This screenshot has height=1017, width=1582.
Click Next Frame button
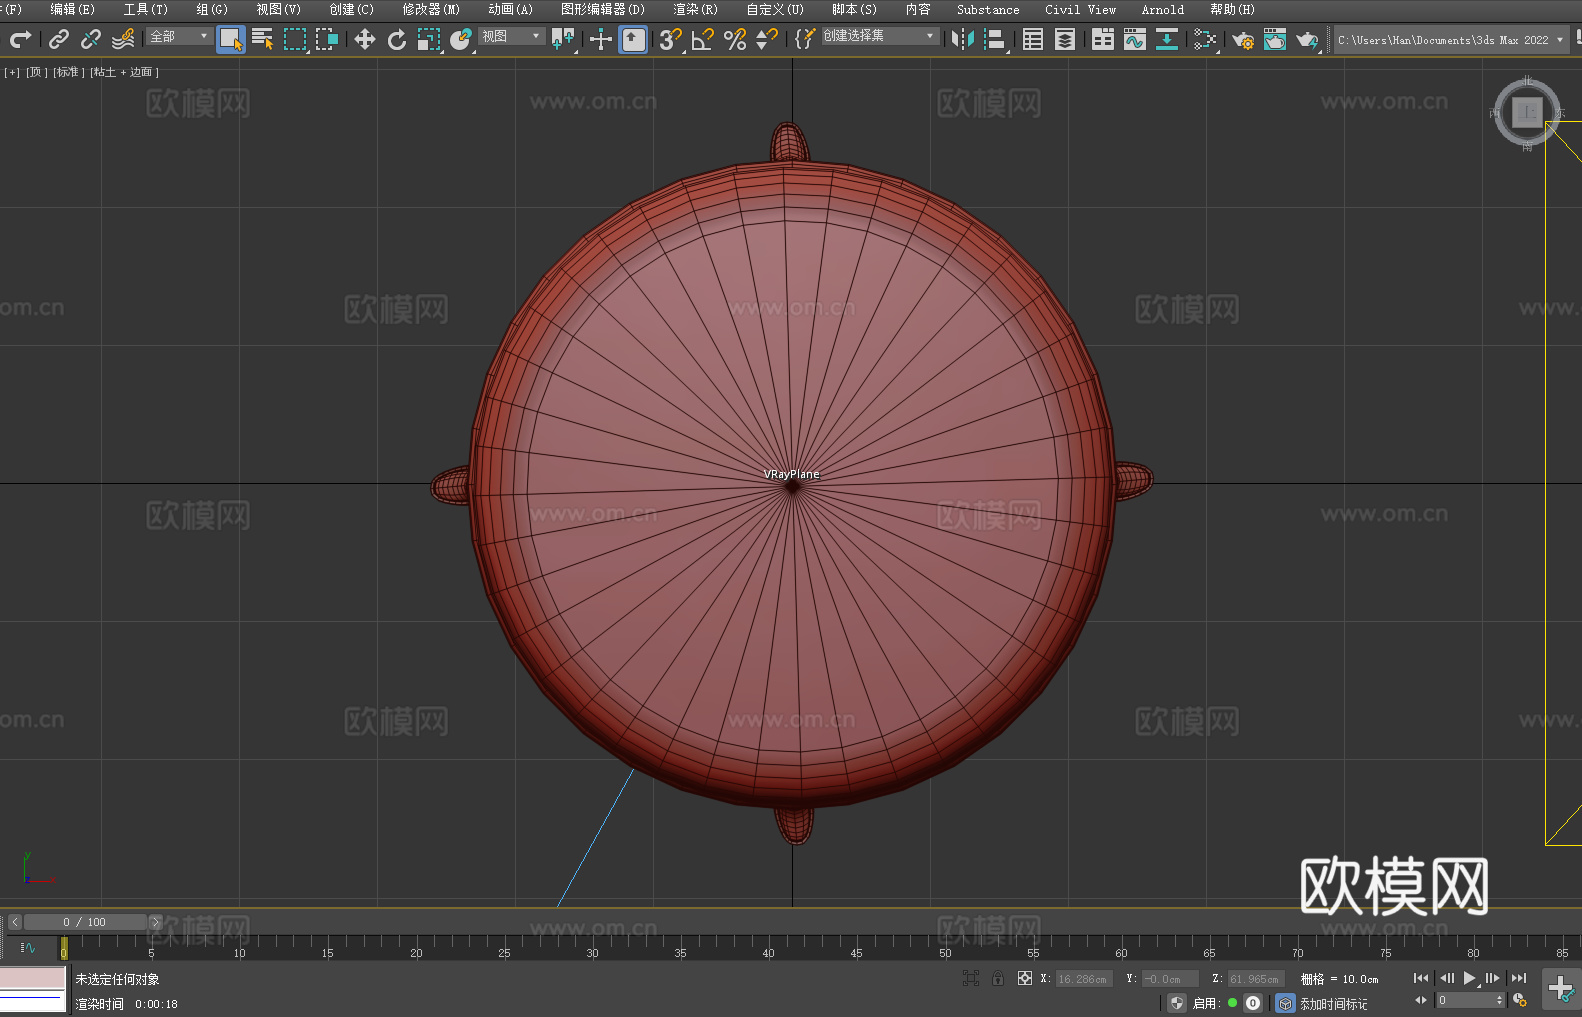(1493, 978)
